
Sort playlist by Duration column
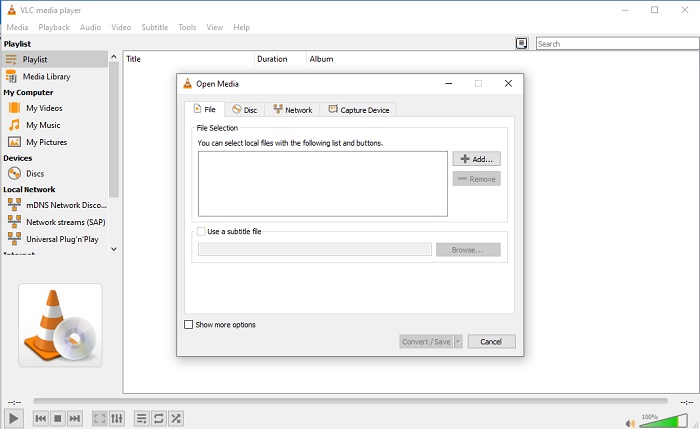280,59
